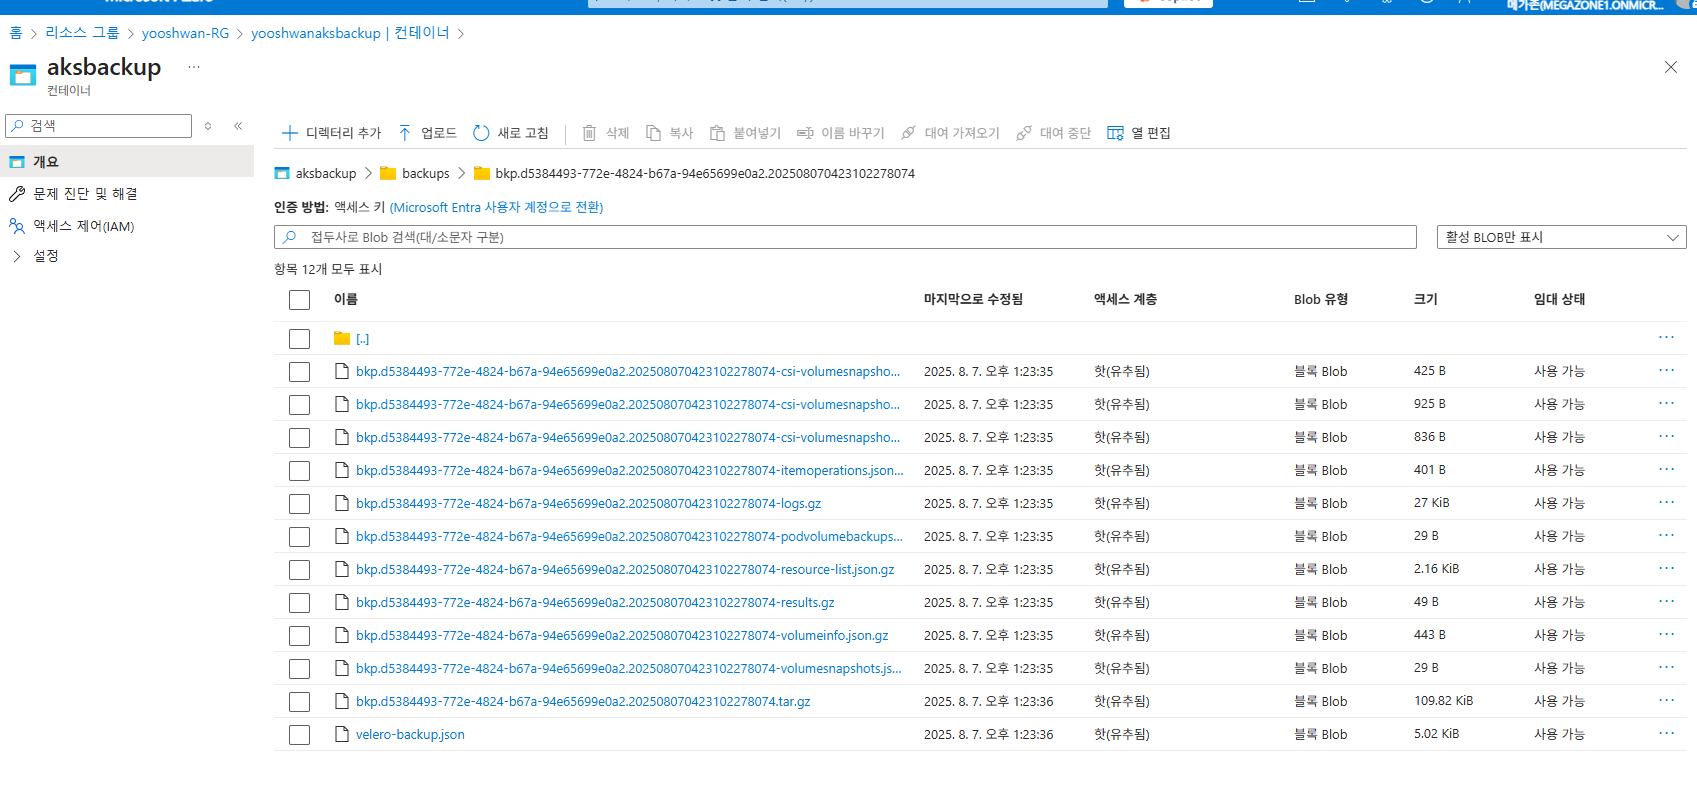This screenshot has width=1697, height=803.
Task: Go to yooshwan-RG breadcrumb
Action: pos(185,33)
